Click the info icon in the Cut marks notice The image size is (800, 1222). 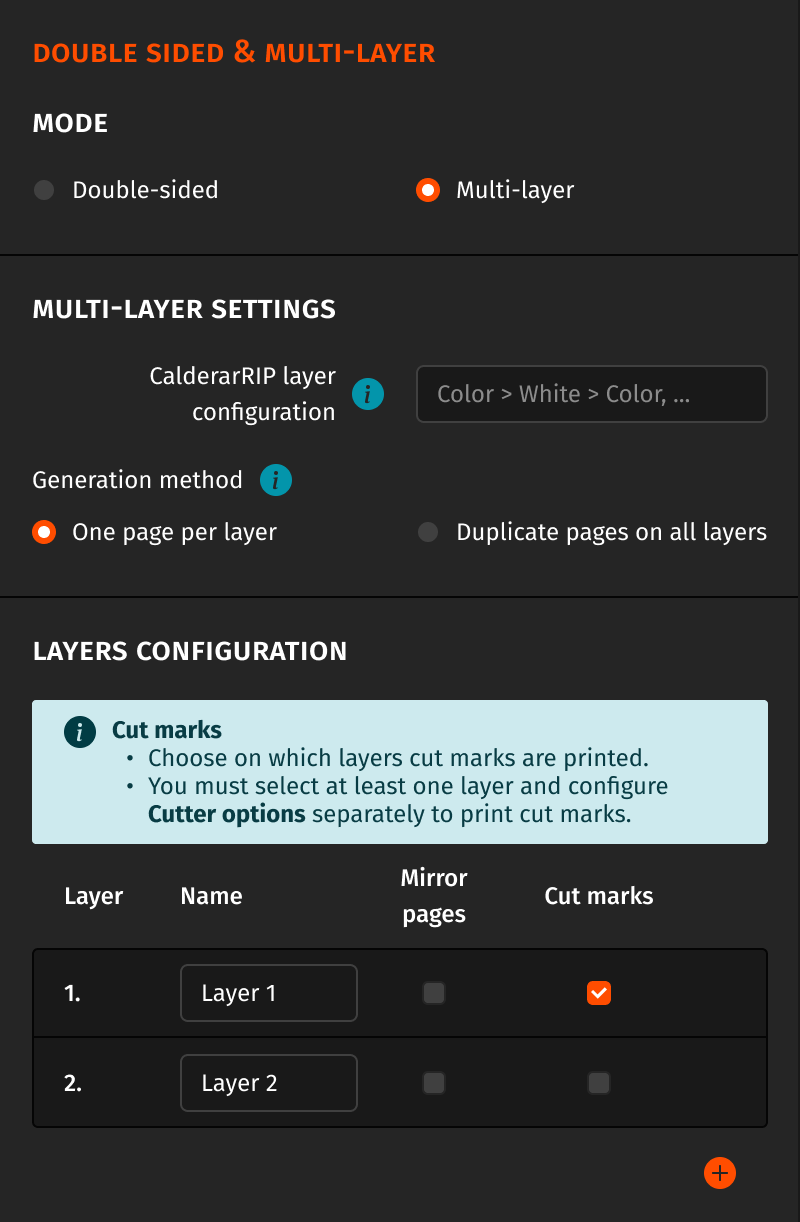tap(79, 732)
